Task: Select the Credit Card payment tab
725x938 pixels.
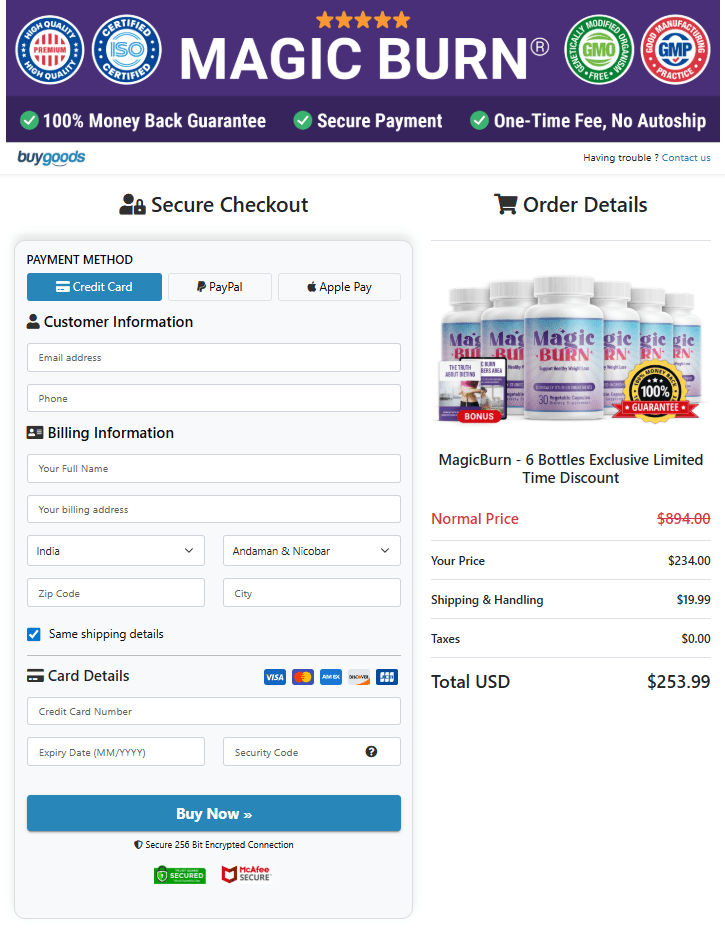Action: (x=94, y=287)
